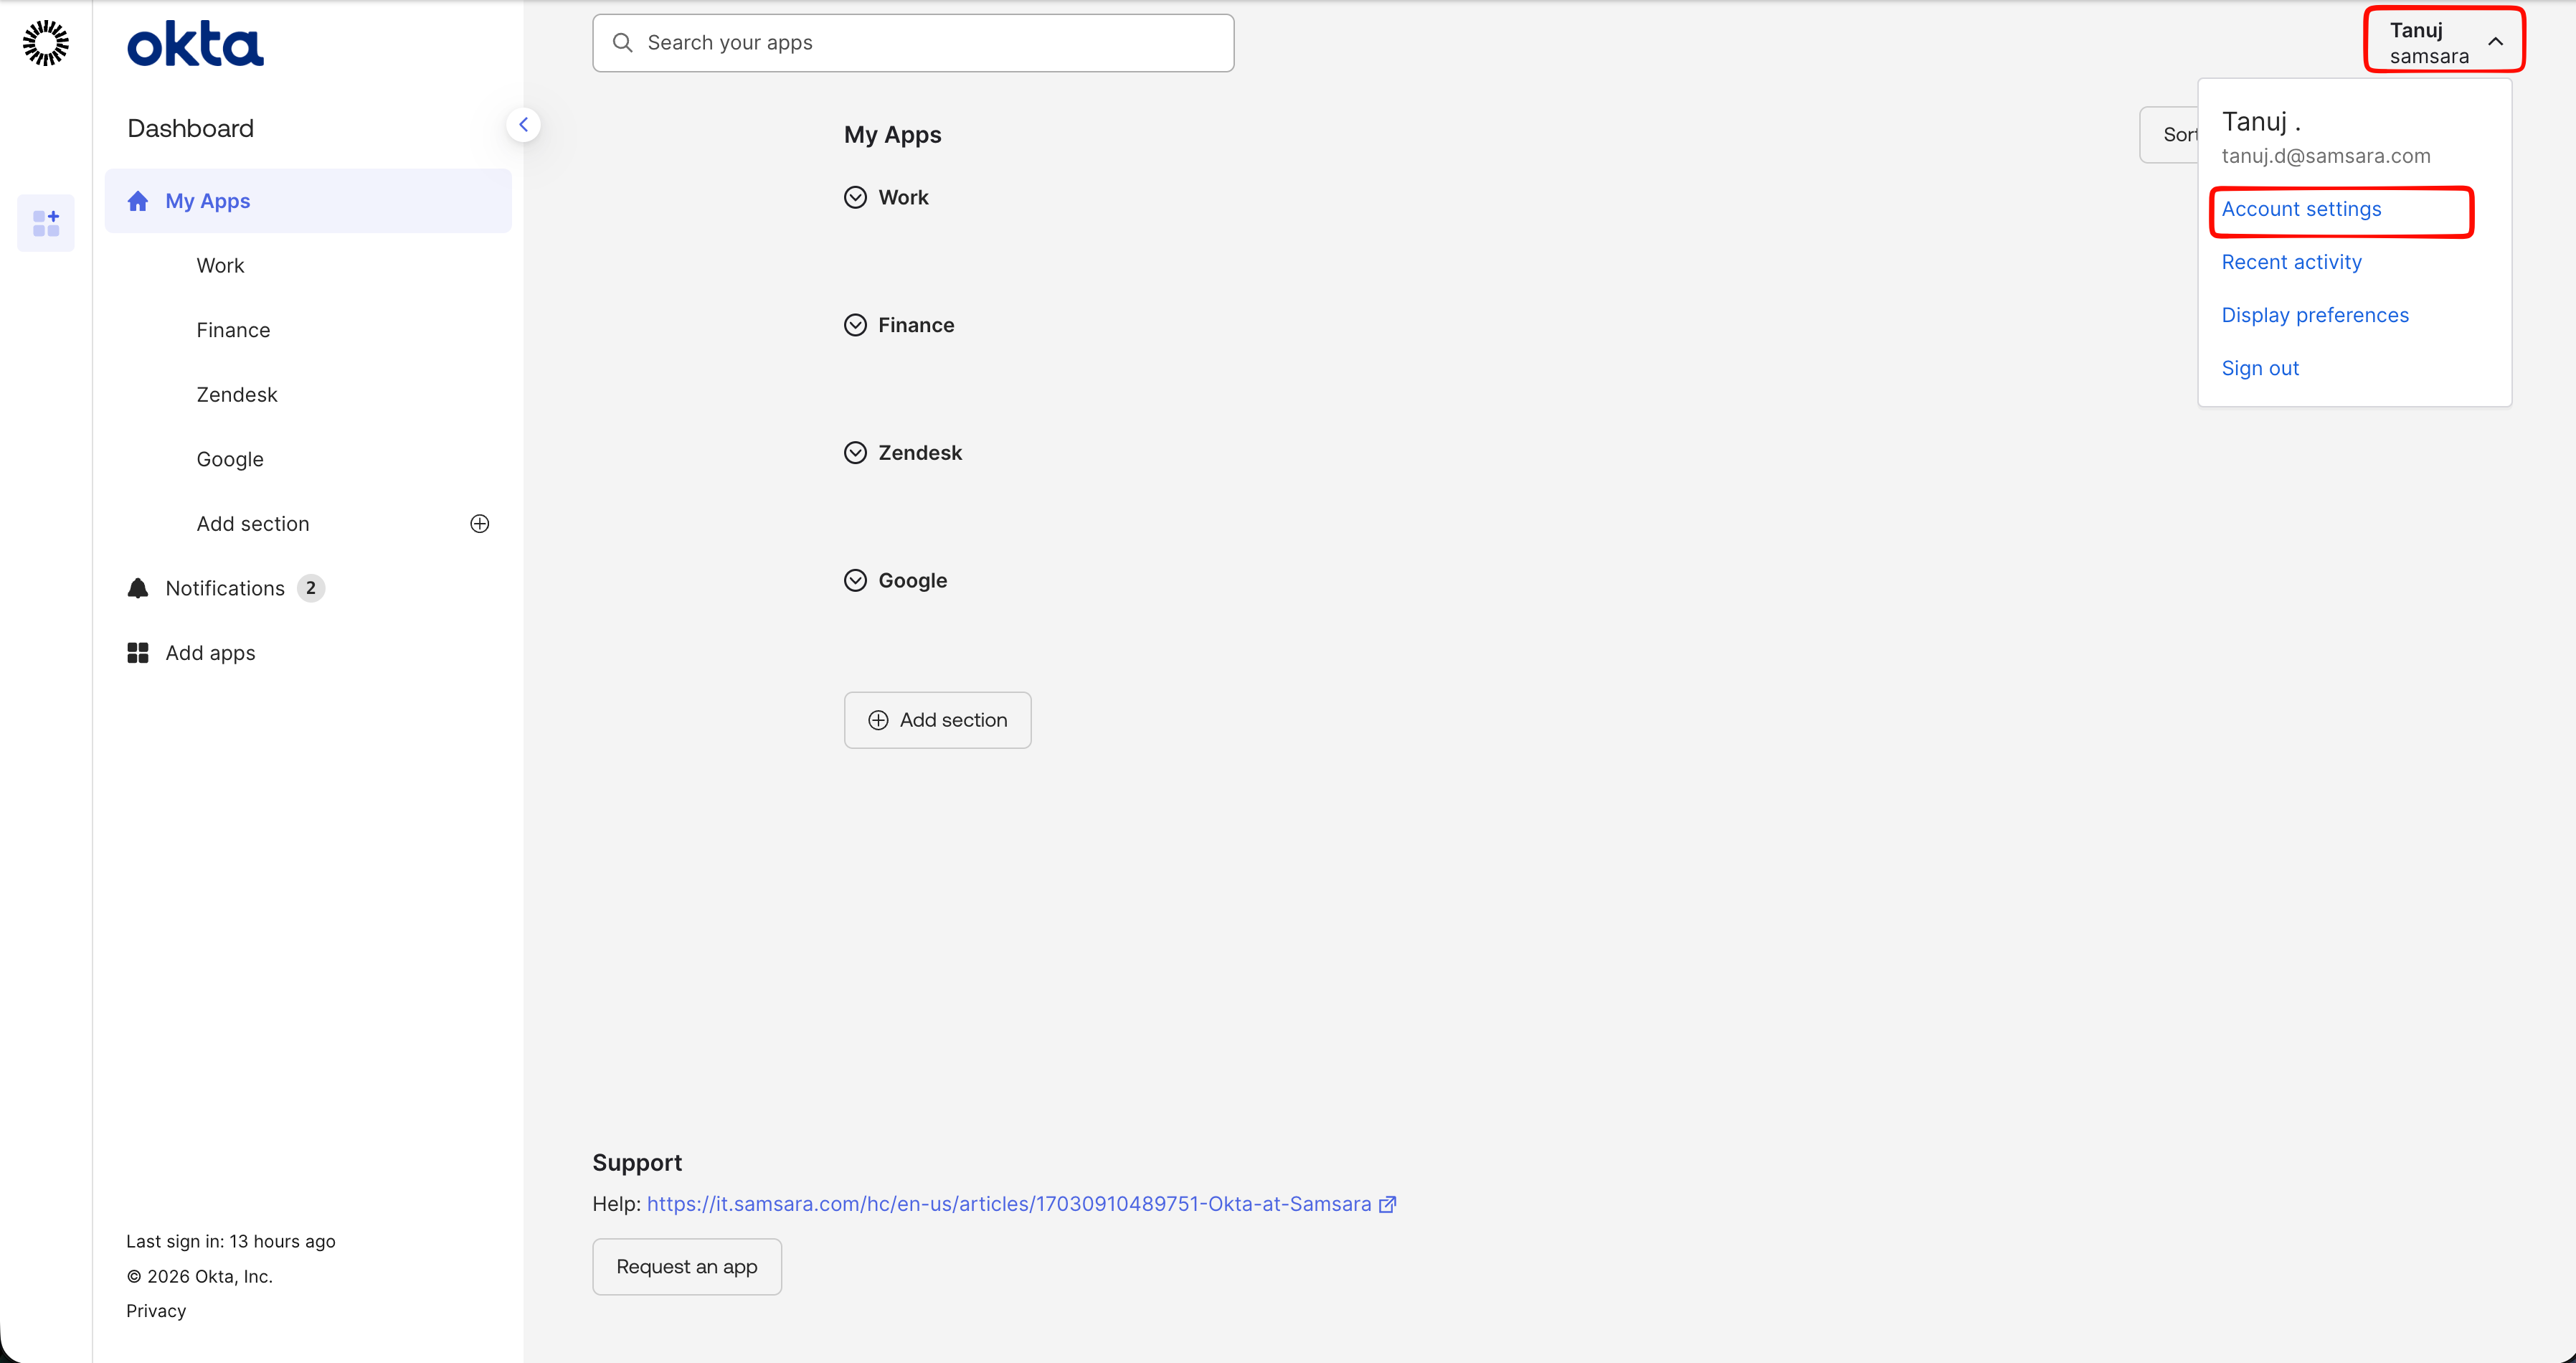This screenshot has height=1363, width=2576.
Task: Open the Okta-at-Samsara help article link
Action: [1009, 1204]
